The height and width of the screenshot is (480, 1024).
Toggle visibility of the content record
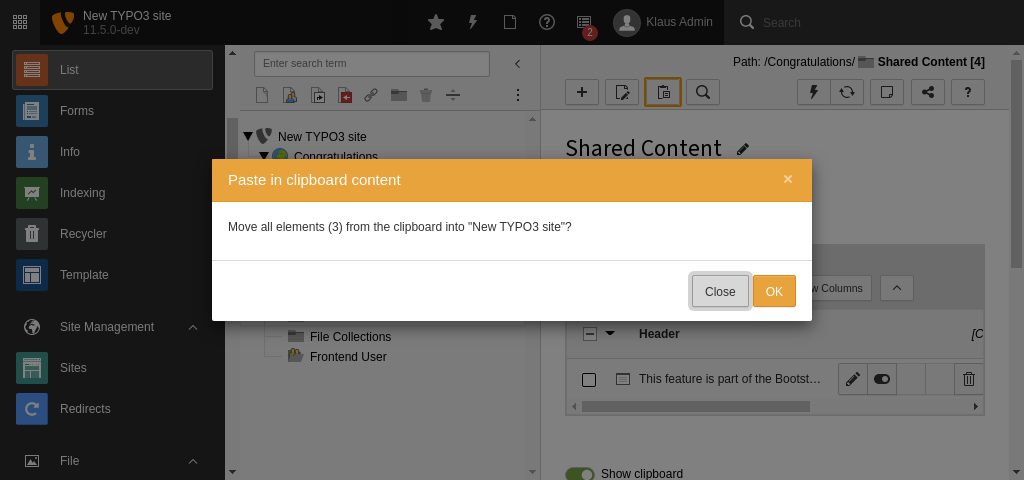[x=882, y=379]
